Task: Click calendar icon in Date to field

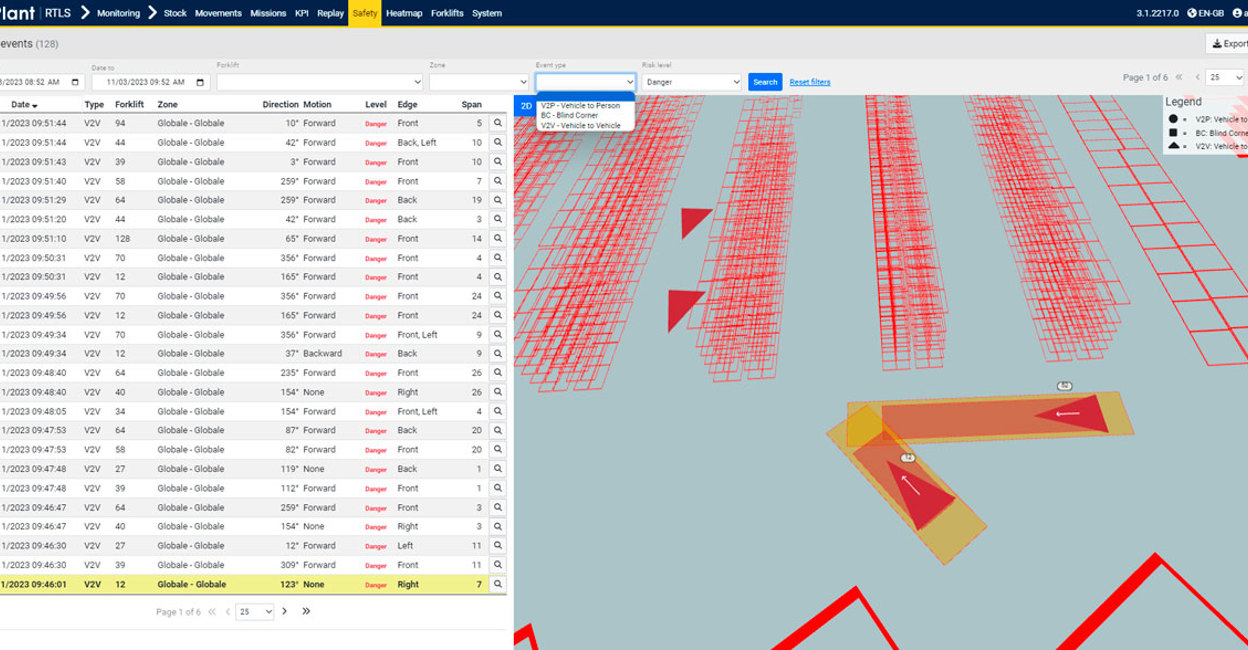Action: coord(202,82)
